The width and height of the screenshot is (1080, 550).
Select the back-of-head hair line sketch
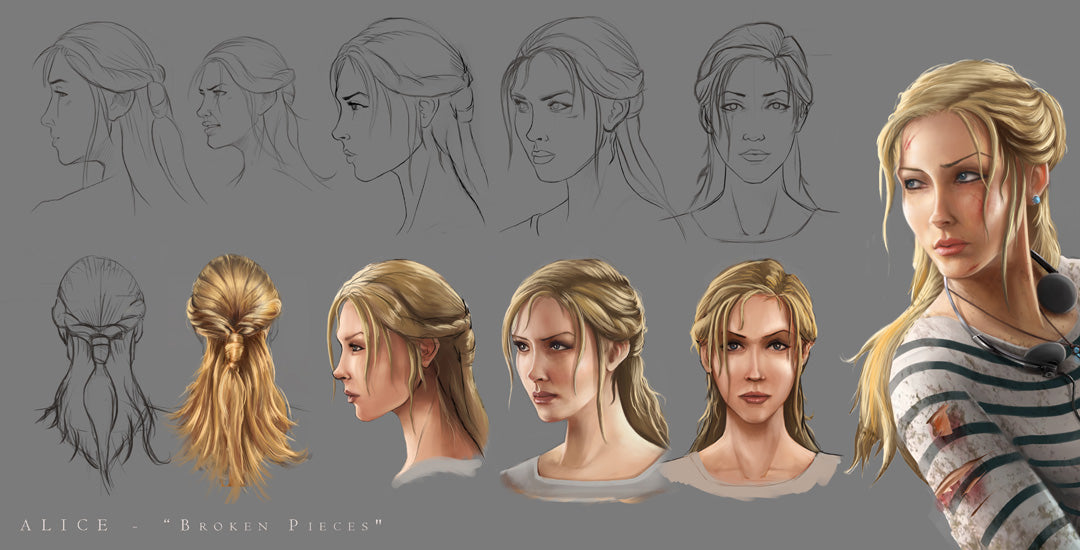tap(100, 360)
